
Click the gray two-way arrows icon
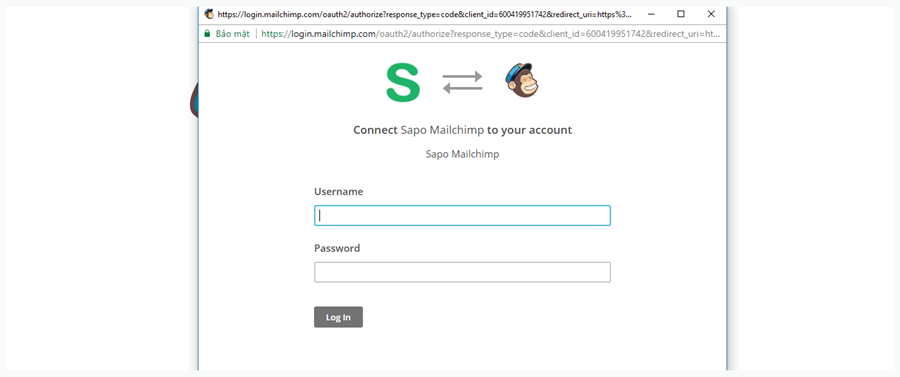point(463,81)
